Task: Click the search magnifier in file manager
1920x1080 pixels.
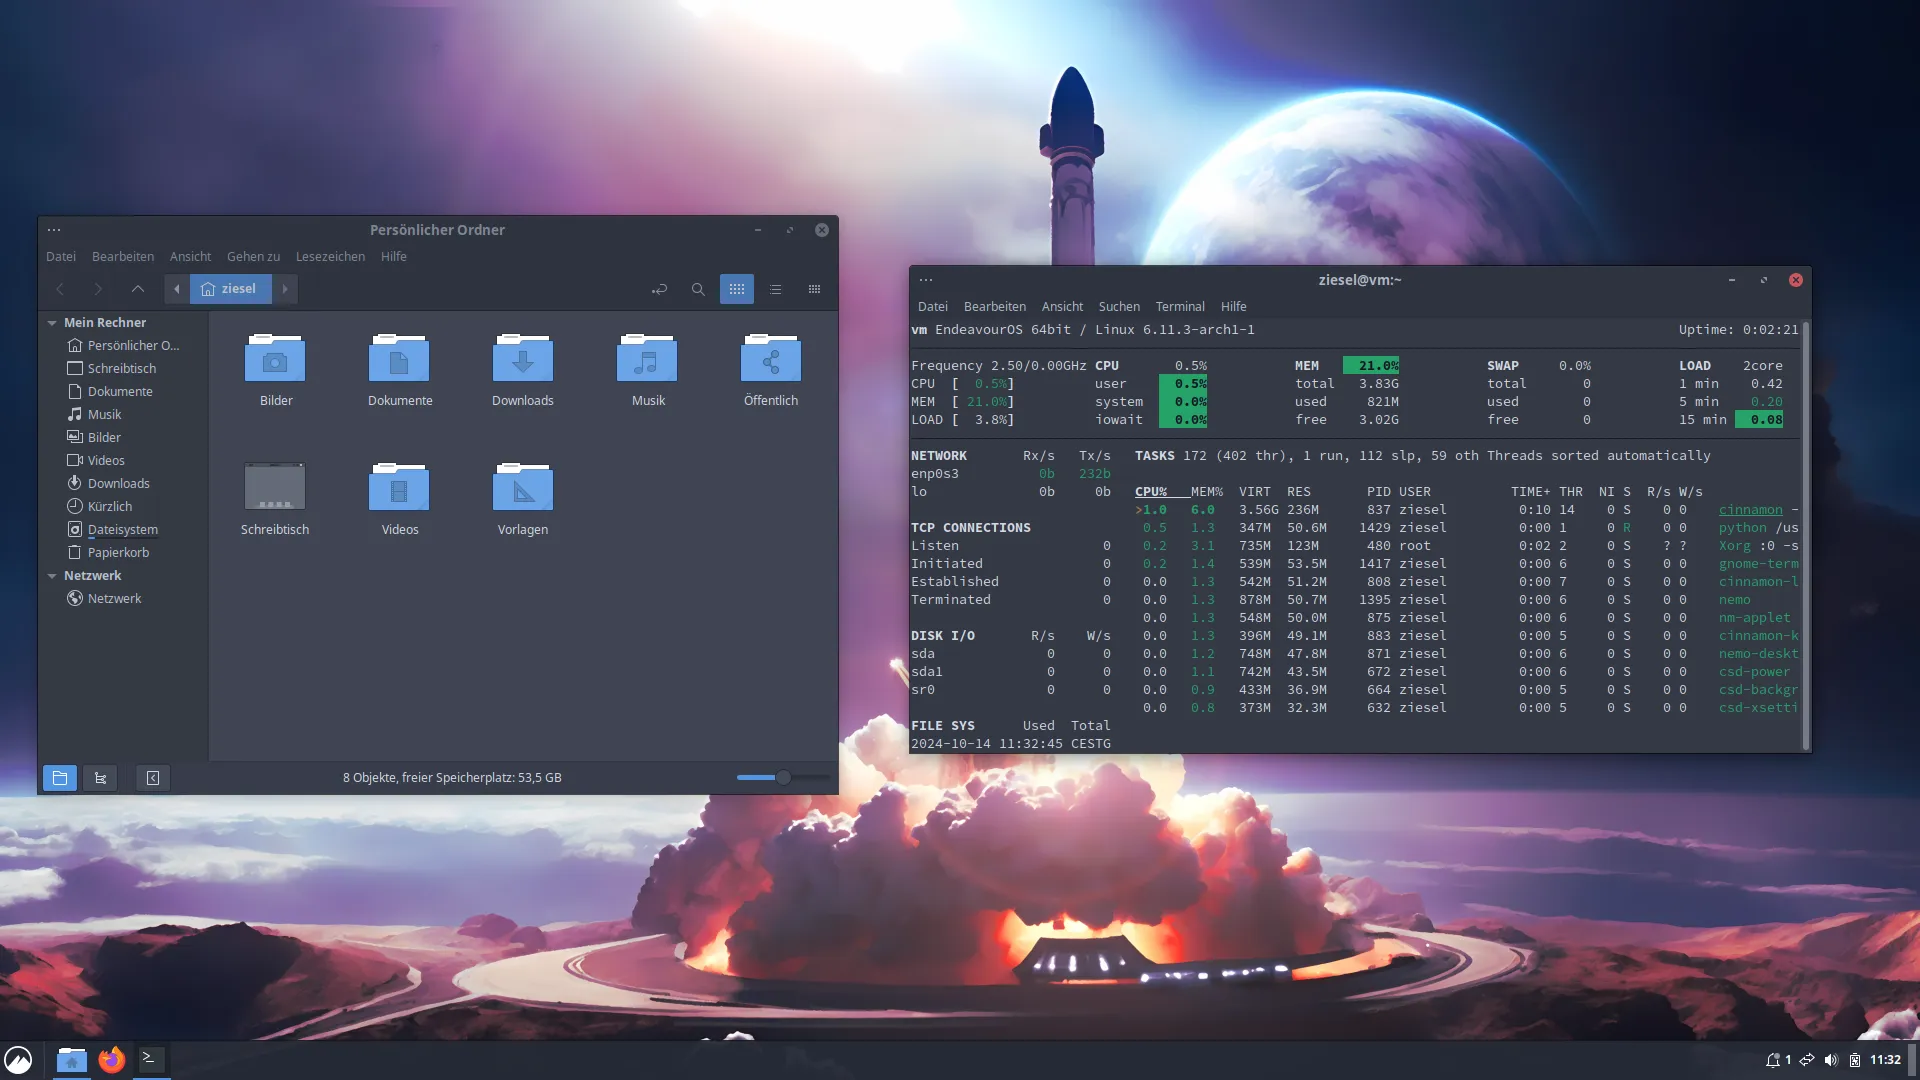Action: coord(698,289)
